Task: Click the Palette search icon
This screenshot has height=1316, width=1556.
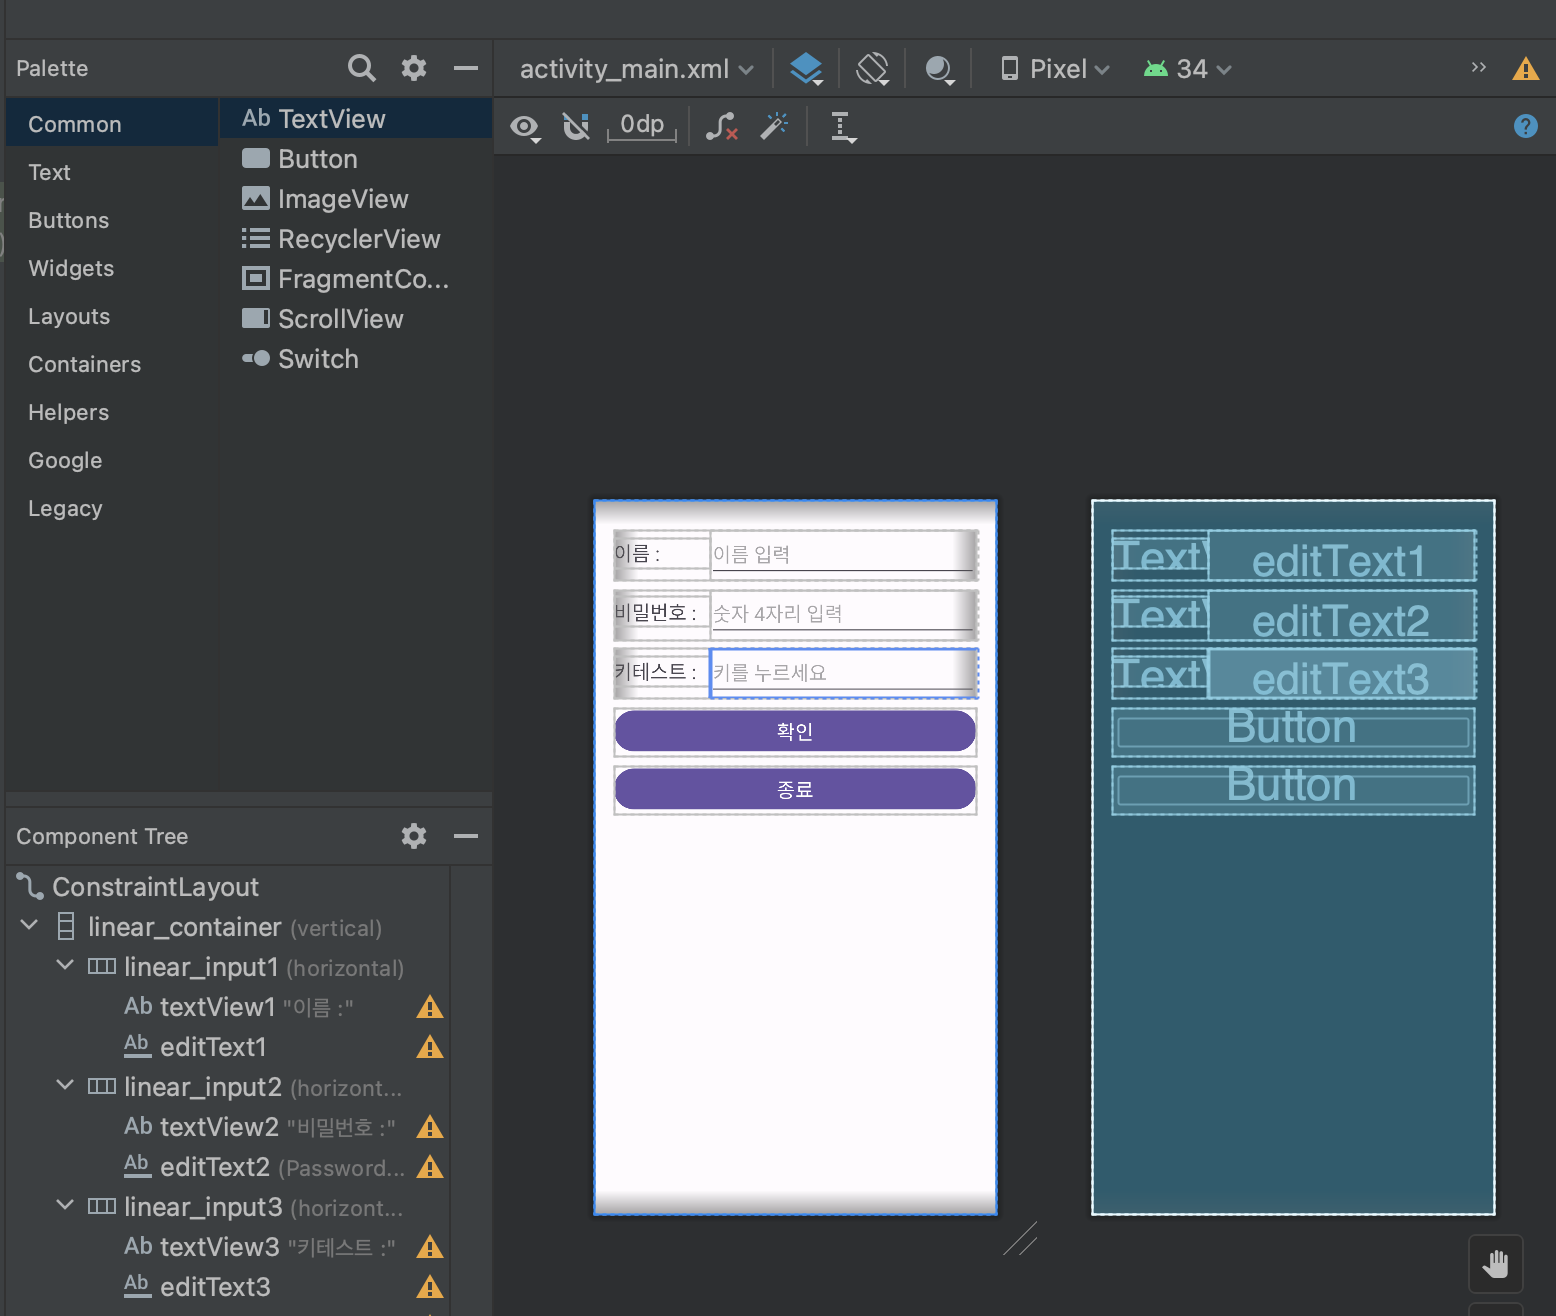Action: [361, 68]
